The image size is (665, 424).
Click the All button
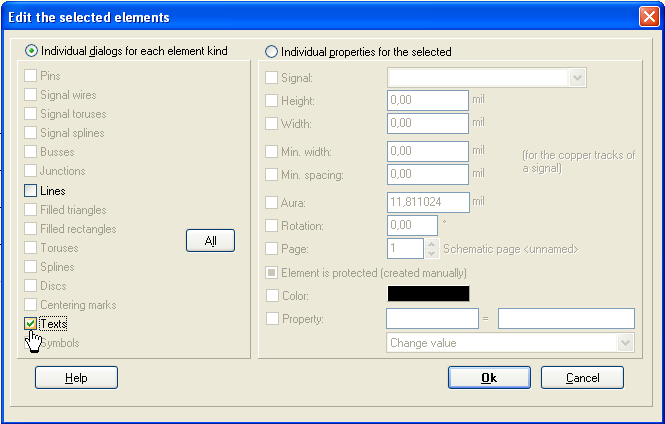[210, 241]
